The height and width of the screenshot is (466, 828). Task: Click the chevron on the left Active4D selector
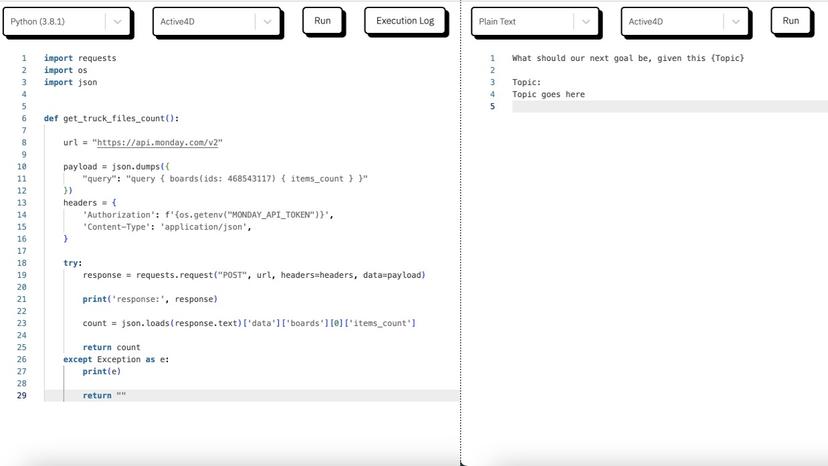pos(267,21)
